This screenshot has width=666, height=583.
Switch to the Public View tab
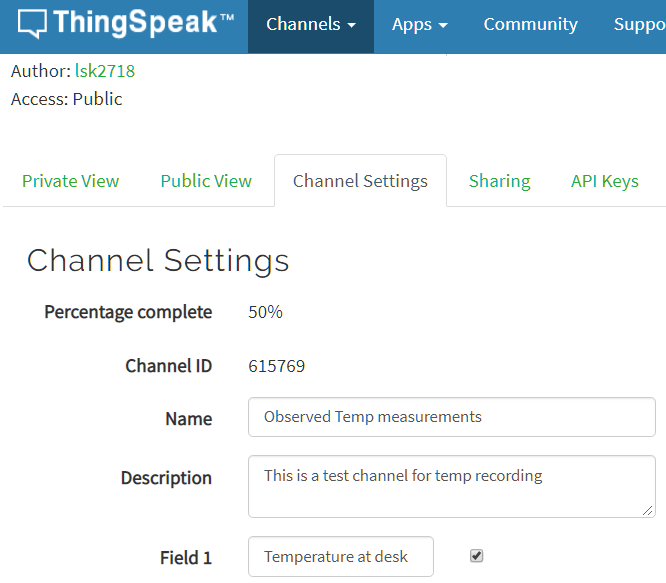[206, 181]
